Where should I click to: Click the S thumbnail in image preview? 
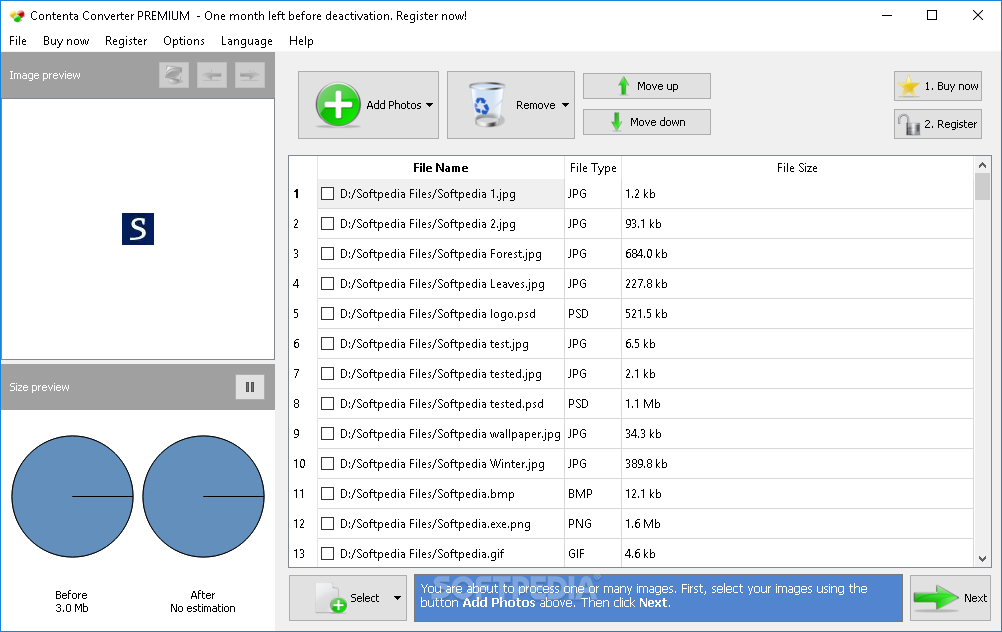click(138, 229)
